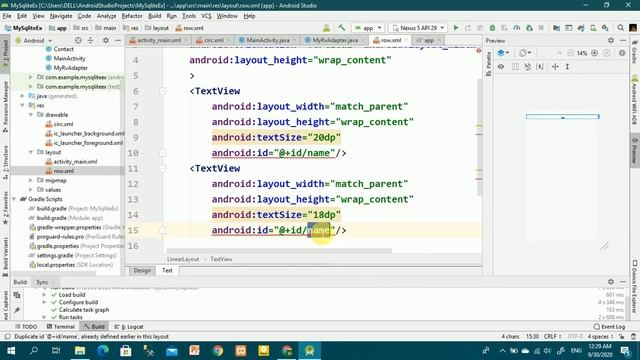640x360 pixels.
Task: Open Chrome from Windows taskbar
Action: (218, 351)
